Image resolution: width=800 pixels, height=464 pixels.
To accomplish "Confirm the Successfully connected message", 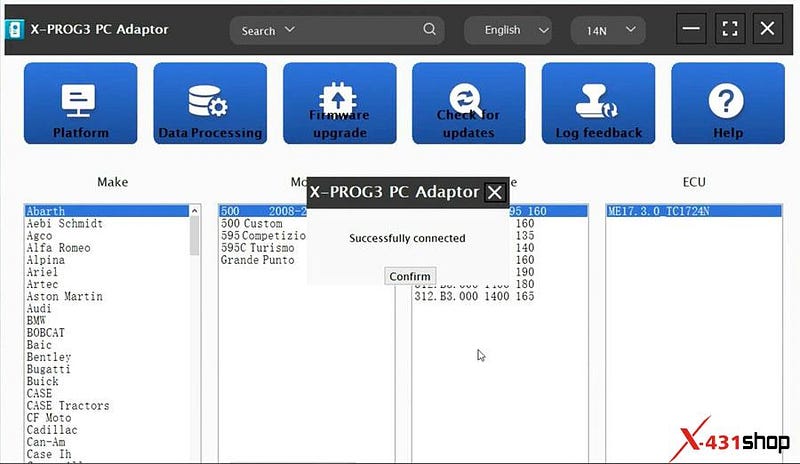I will tap(410, 276).
